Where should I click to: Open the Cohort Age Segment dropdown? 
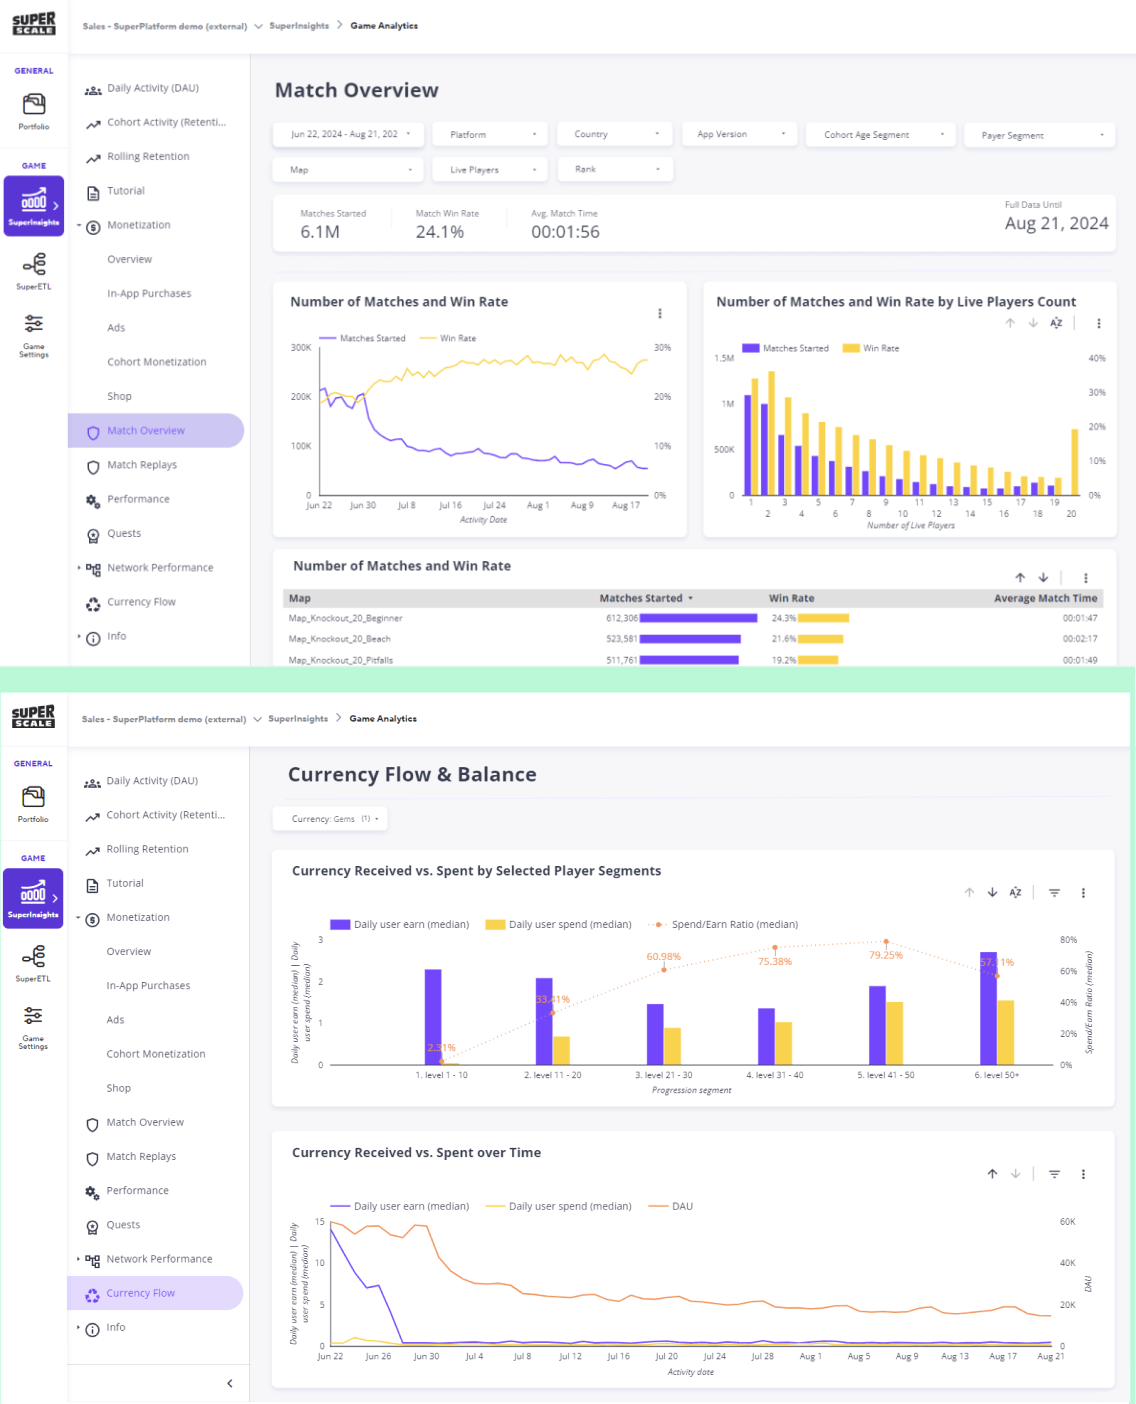(881, 134)
